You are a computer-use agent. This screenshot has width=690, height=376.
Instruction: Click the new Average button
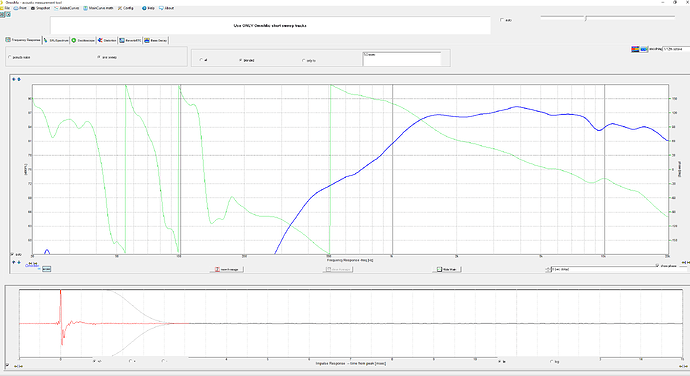click(x=227, y=269)
